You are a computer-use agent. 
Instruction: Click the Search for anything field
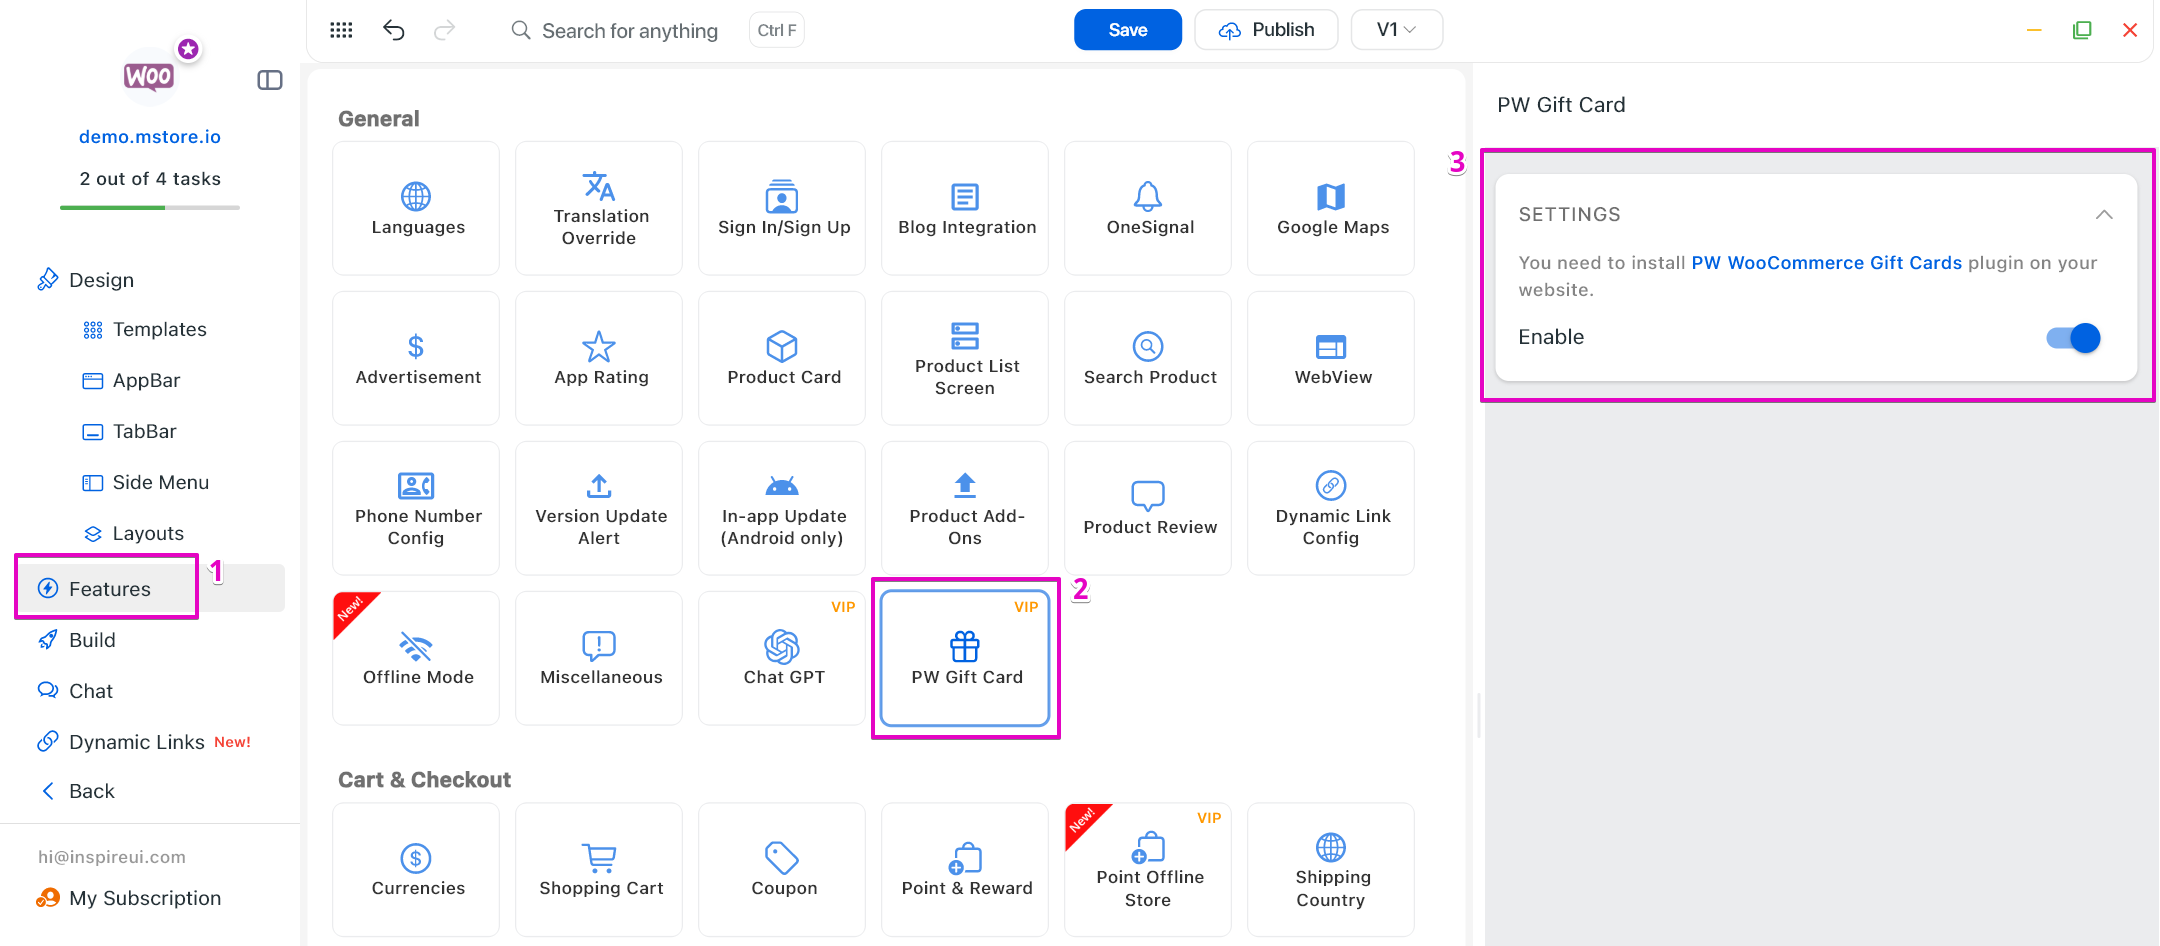(x=629, y=31)
